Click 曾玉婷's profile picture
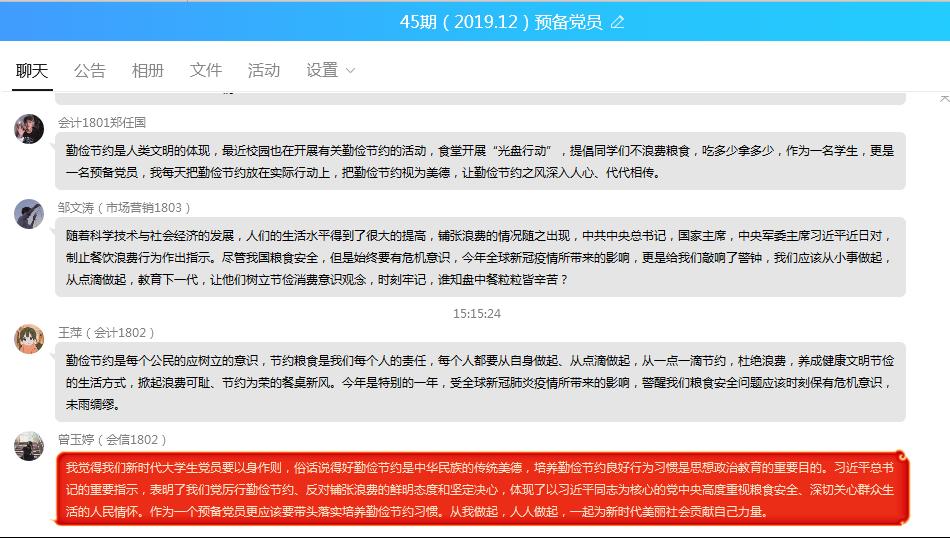950x538 pixels. tap(29, 446)
